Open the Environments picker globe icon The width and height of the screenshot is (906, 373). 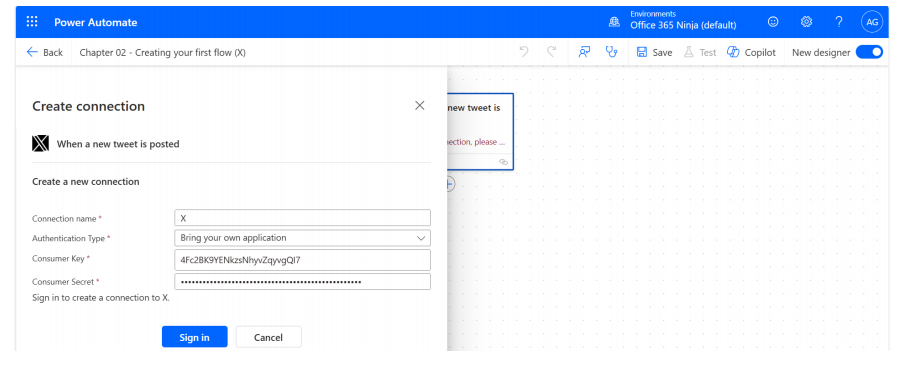click(614, 22)
